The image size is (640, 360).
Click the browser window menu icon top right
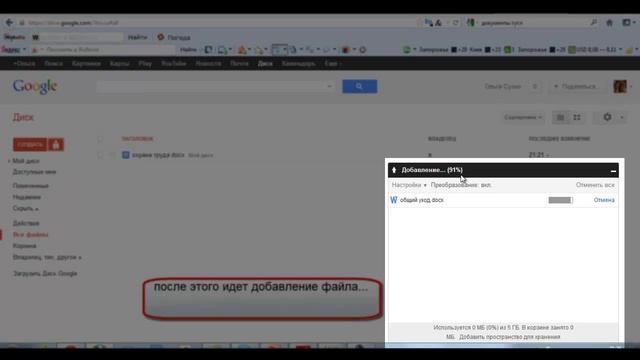point(627,23)
